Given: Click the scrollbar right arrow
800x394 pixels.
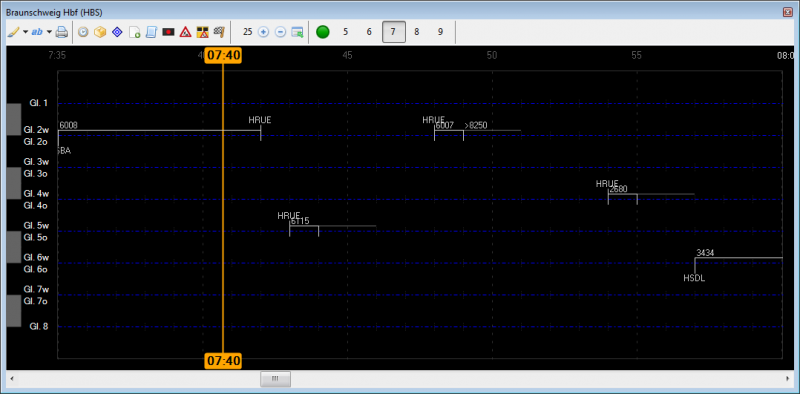Looking at the screenshot, I should coord(788,379).
